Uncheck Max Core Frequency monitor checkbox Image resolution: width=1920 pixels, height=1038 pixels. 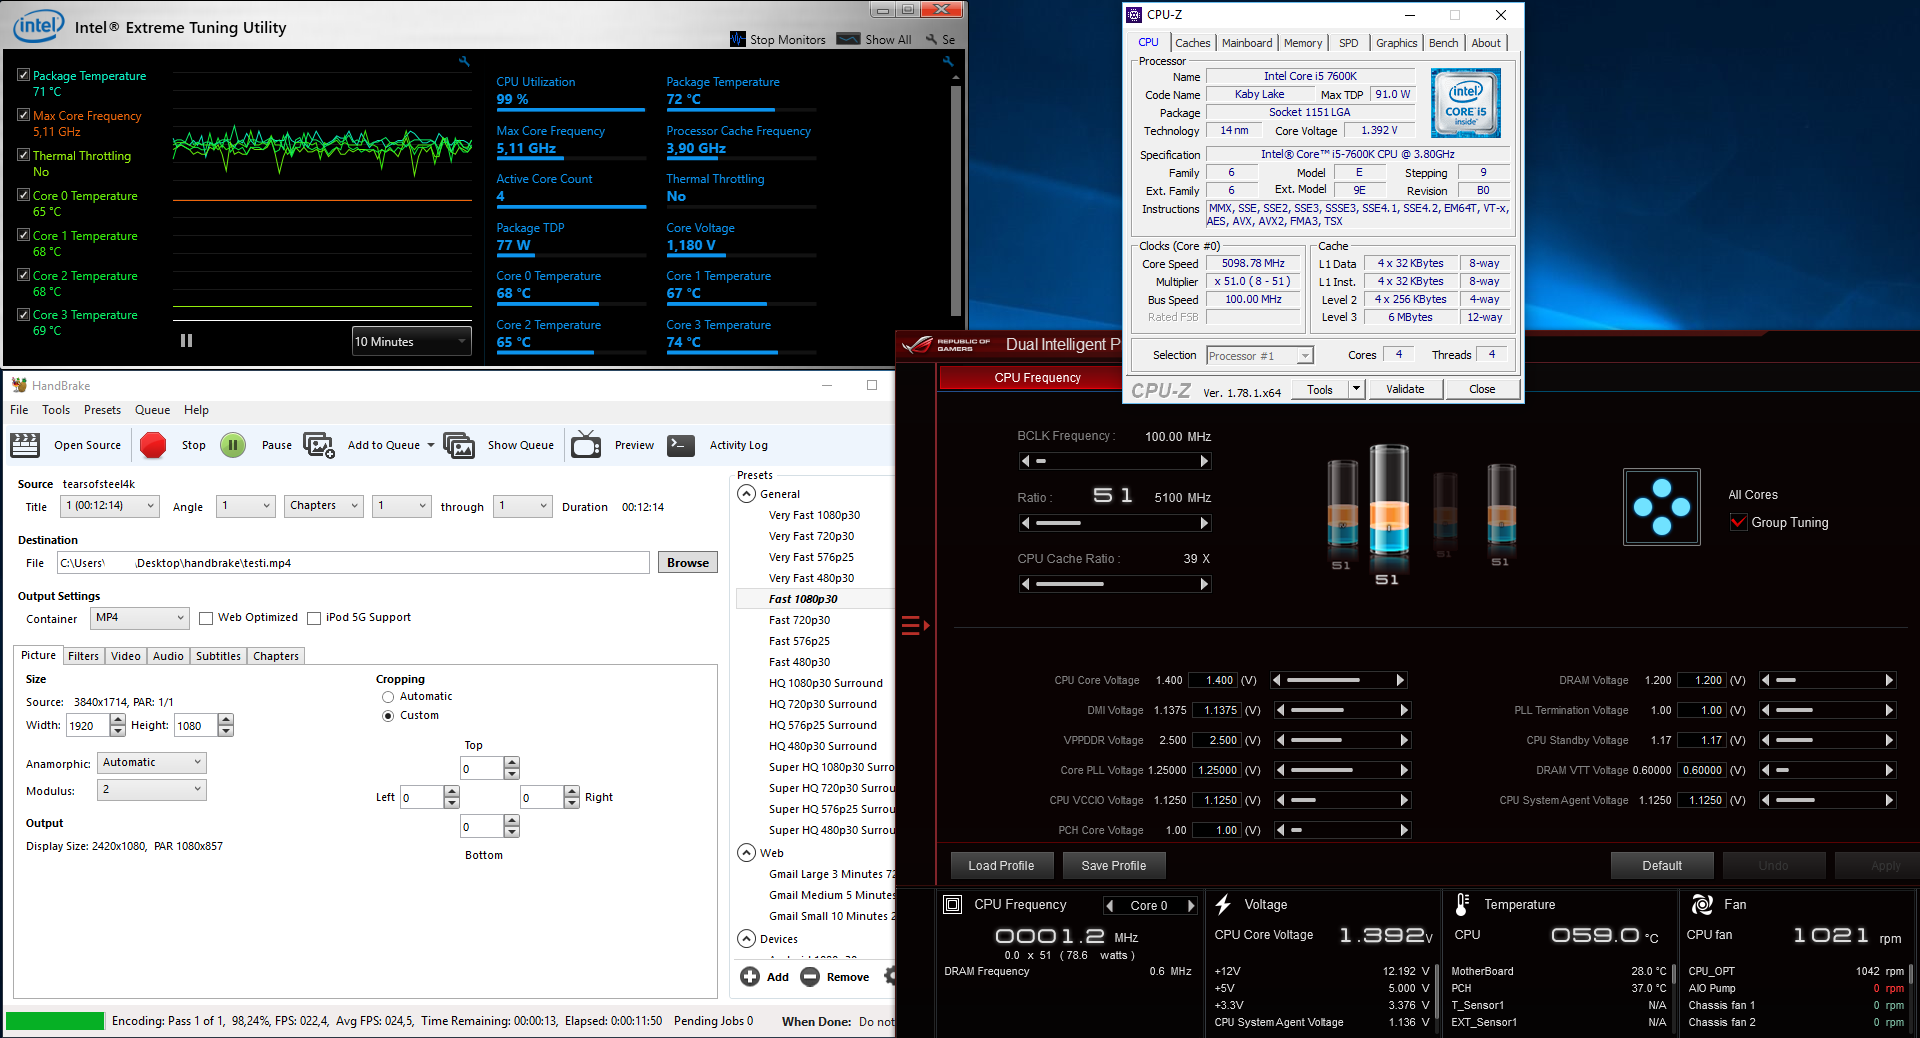[23, 115]
